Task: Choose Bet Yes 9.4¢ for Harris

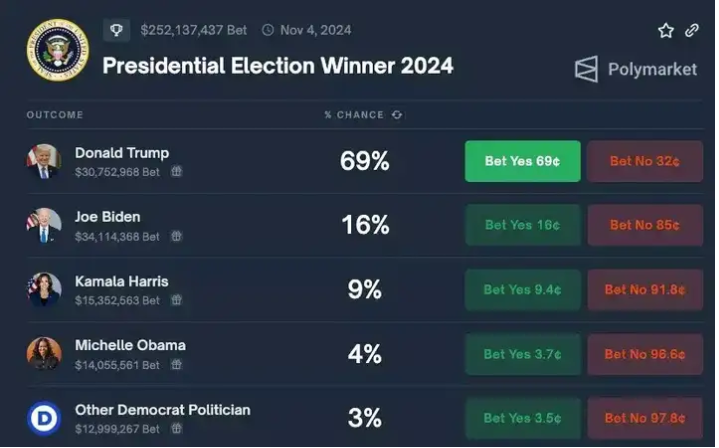Action: (x=523, y=290)
